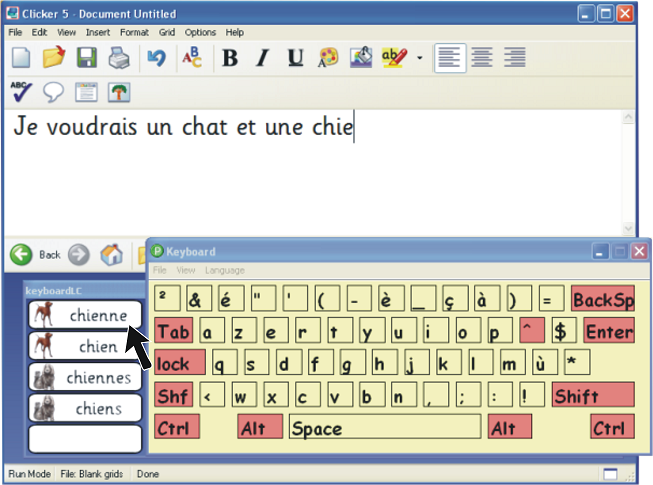Click the highlighter pen icon
This screenshot has width=653, height=485.
pos(394,57)
